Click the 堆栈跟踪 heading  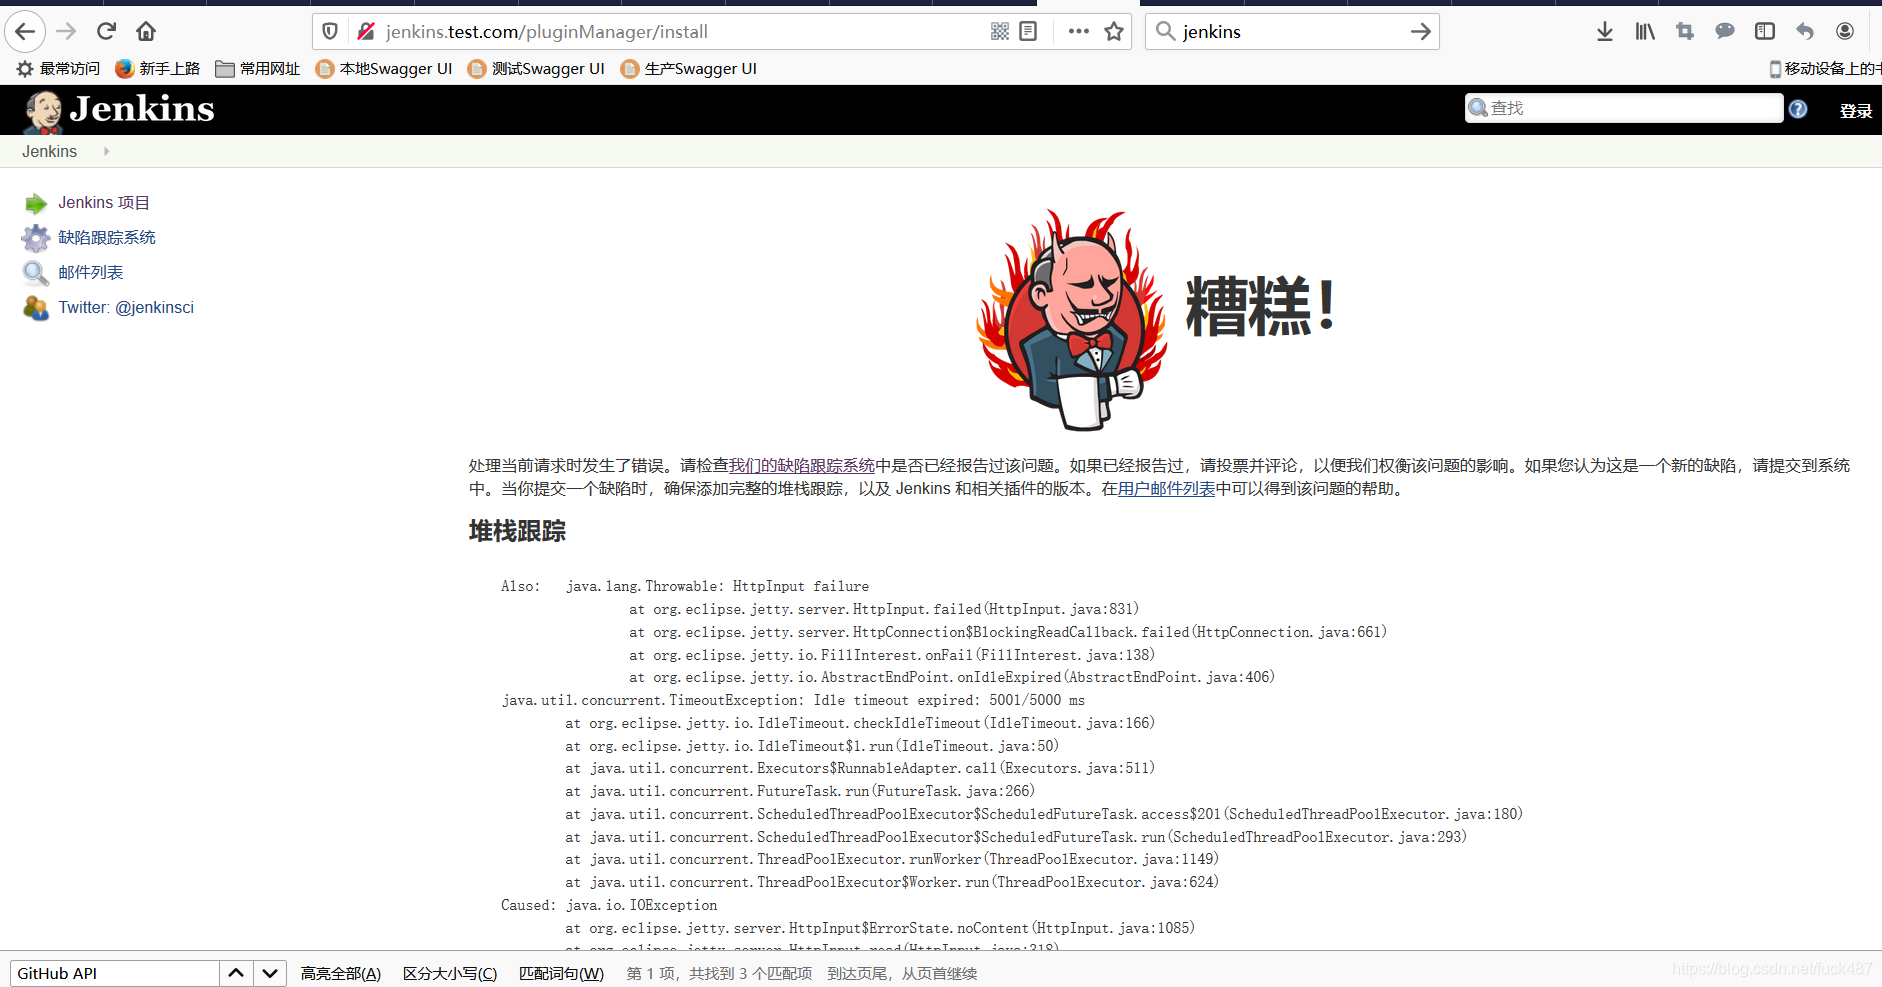(x=517, y=531)
